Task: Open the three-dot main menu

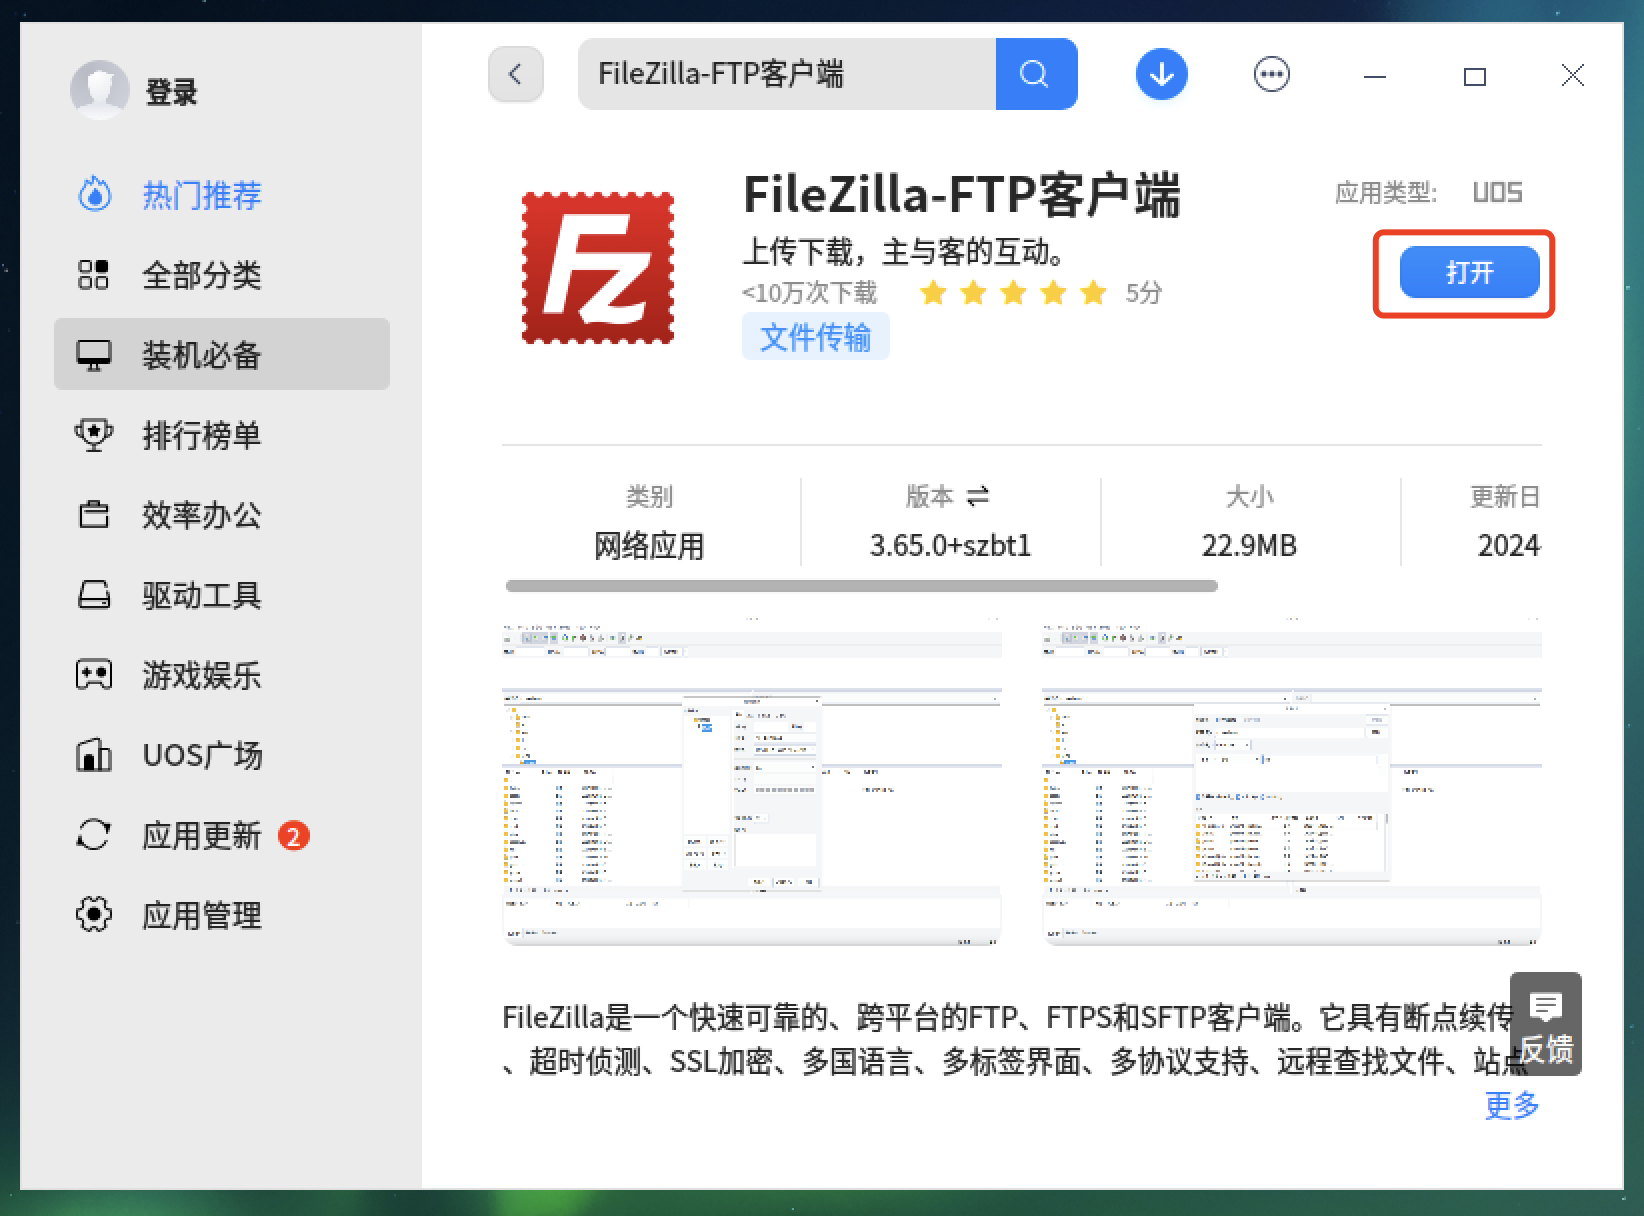Action: point(1272,74)
